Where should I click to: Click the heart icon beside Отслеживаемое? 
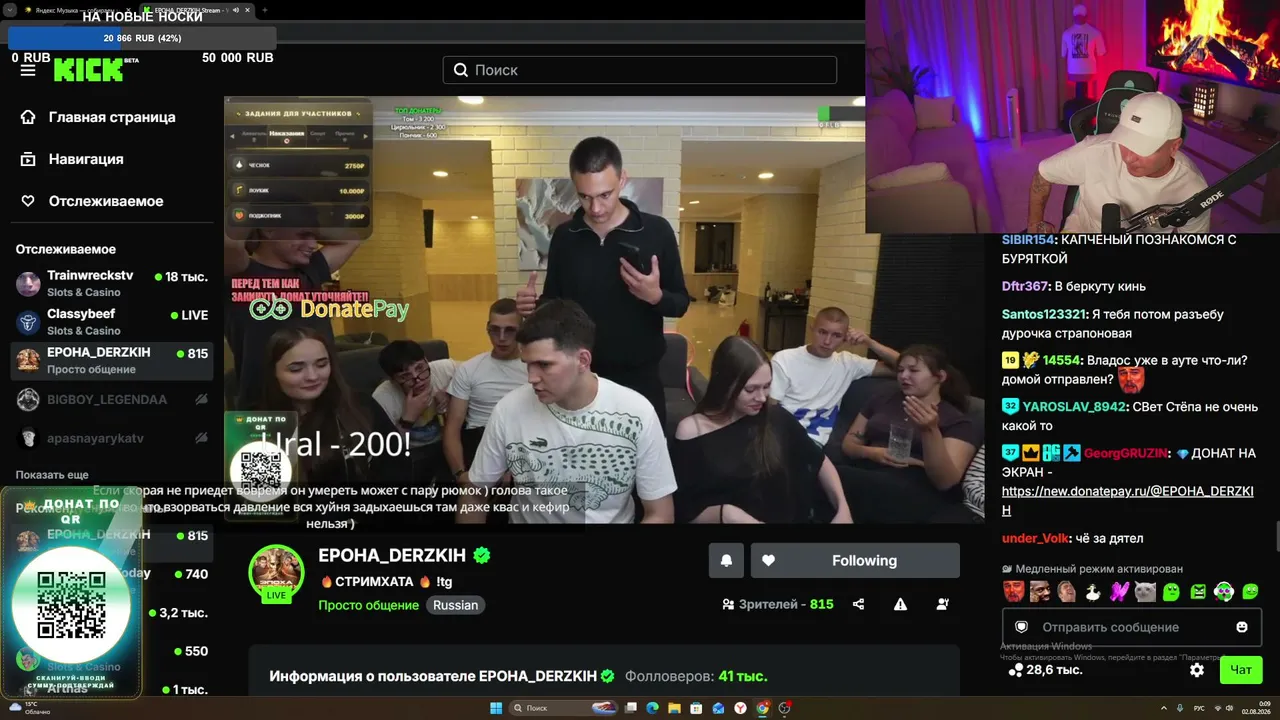[x=29, y=201]
